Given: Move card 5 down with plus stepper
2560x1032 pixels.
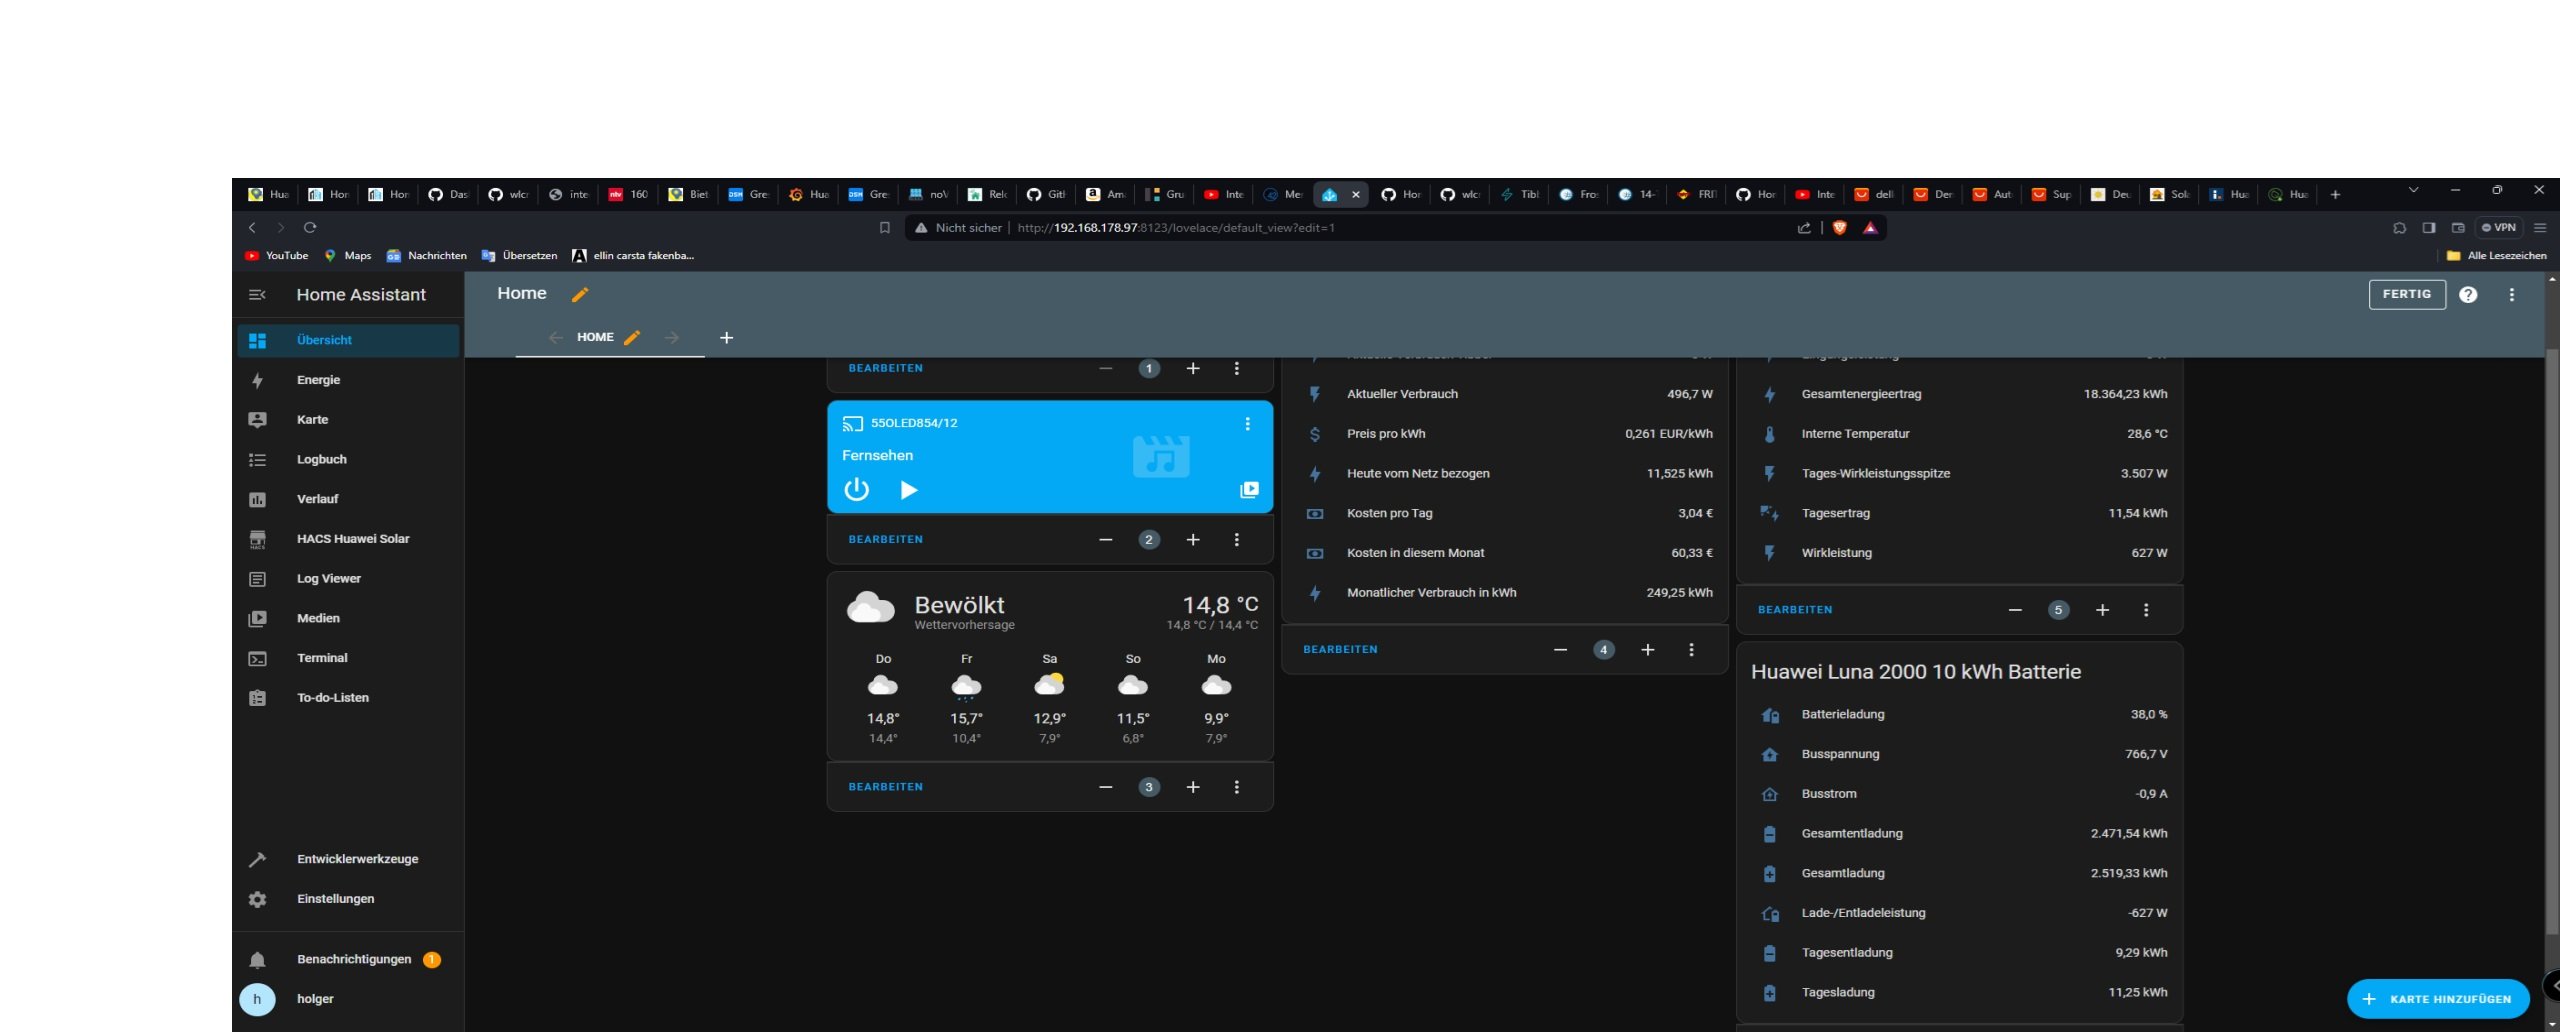Looking at the screenshot, I should (x=2102, y=610).
